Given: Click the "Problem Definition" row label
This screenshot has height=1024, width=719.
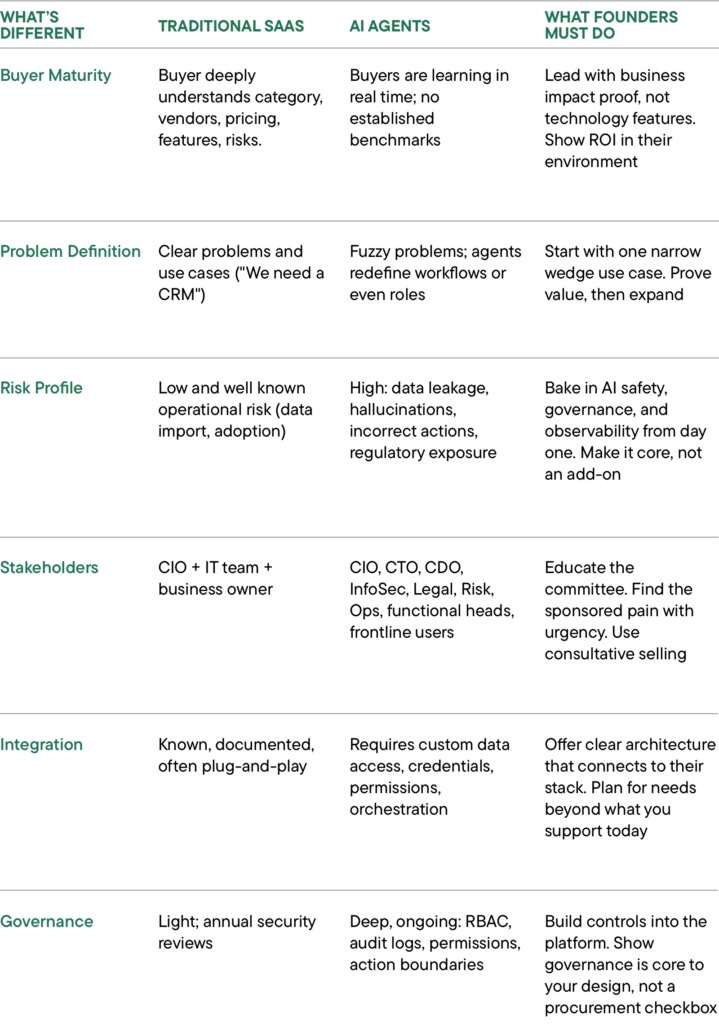Looking at the screenshot, I should point(70,251).
